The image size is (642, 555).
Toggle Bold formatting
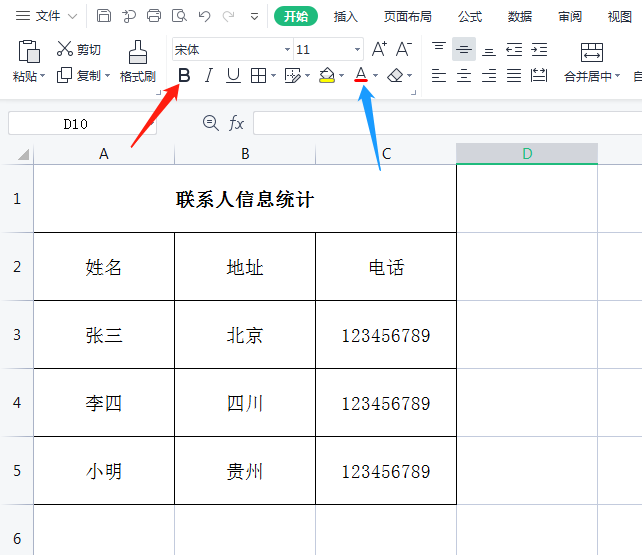pos(184,75)
